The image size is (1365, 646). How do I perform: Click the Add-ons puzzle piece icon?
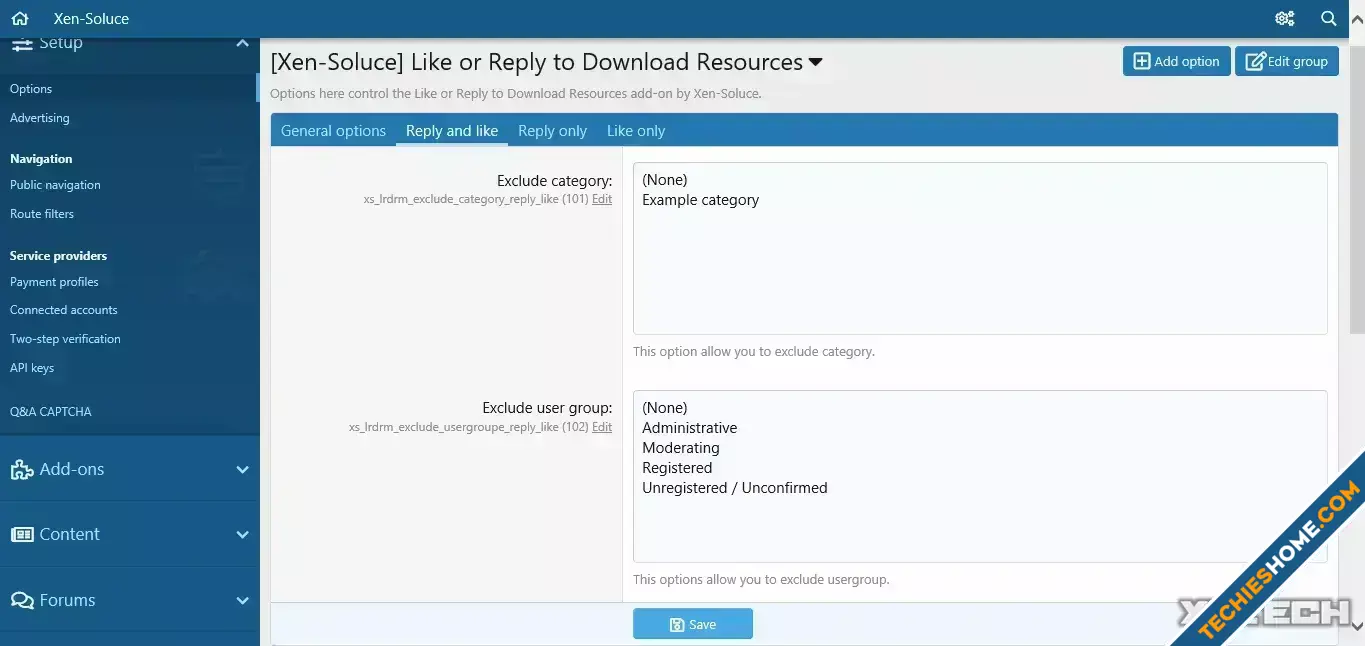(x=22, y=469)
